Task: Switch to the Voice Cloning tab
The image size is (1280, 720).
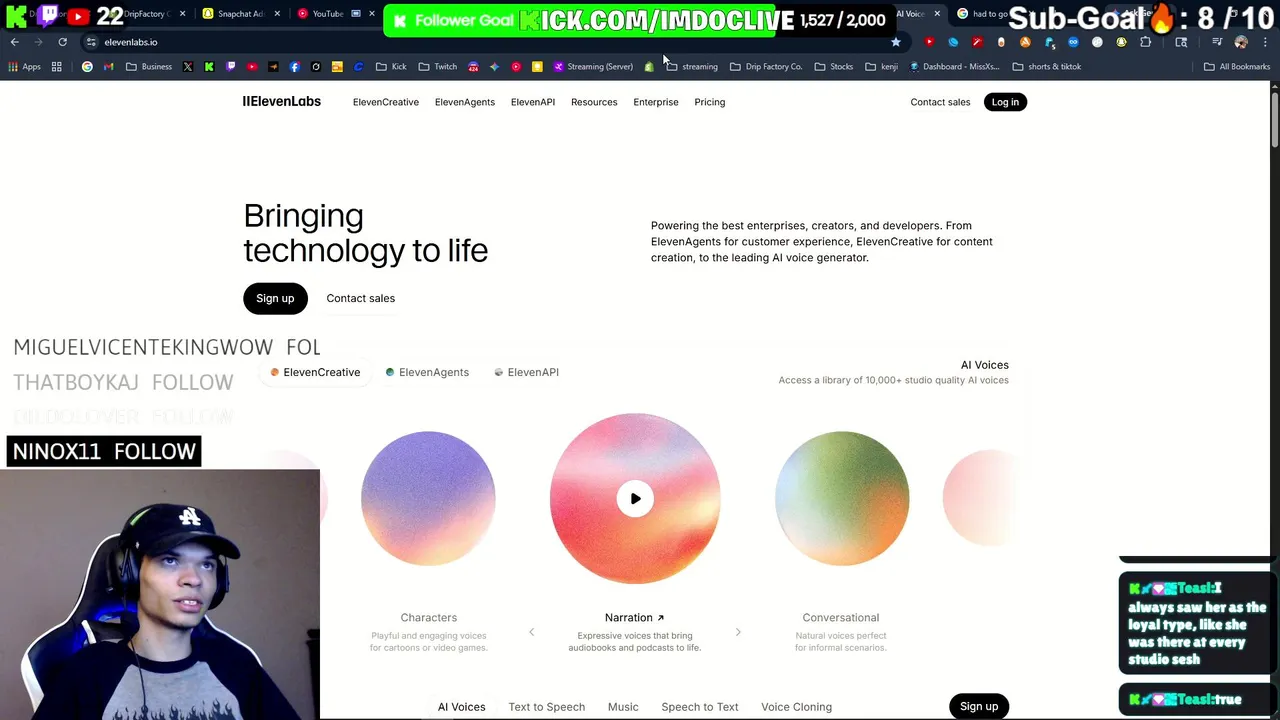Action: pyautogui.click(x=796, y=707)
